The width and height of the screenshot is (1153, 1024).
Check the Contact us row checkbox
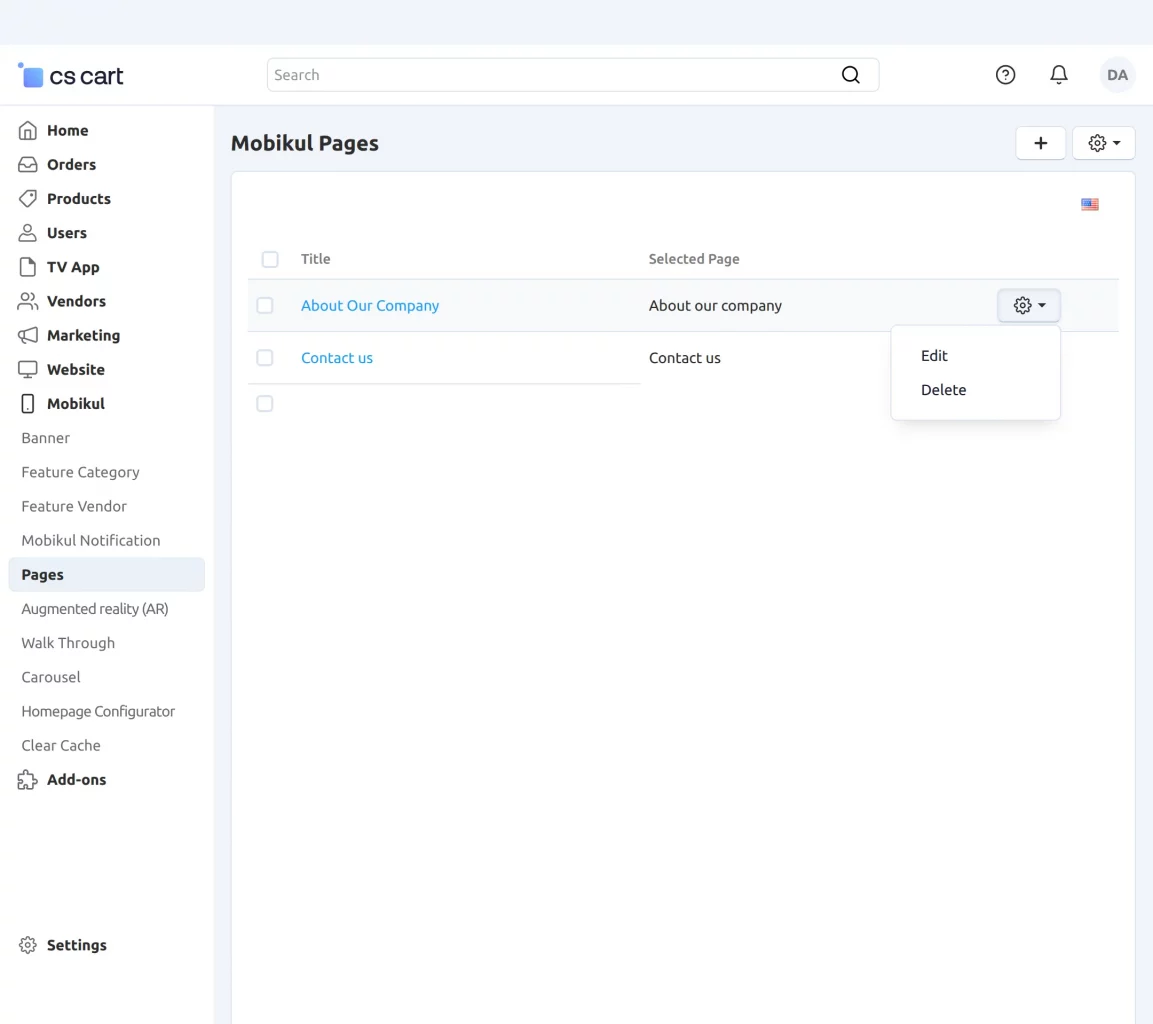[x=265, y=358]
